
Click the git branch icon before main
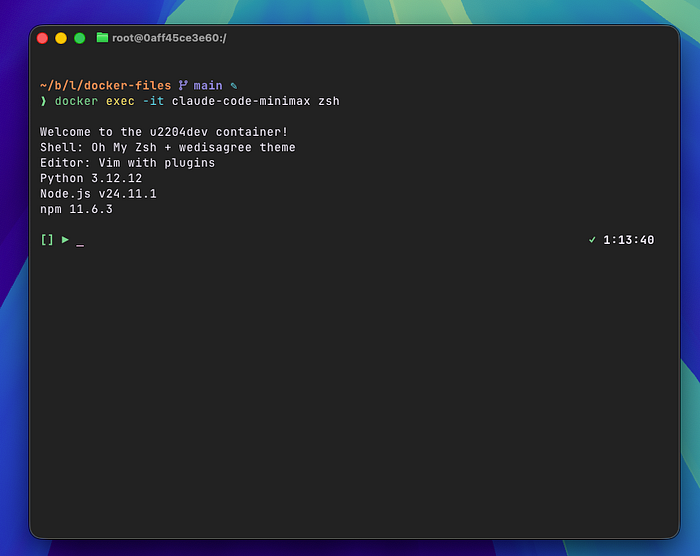click(183, 85)
